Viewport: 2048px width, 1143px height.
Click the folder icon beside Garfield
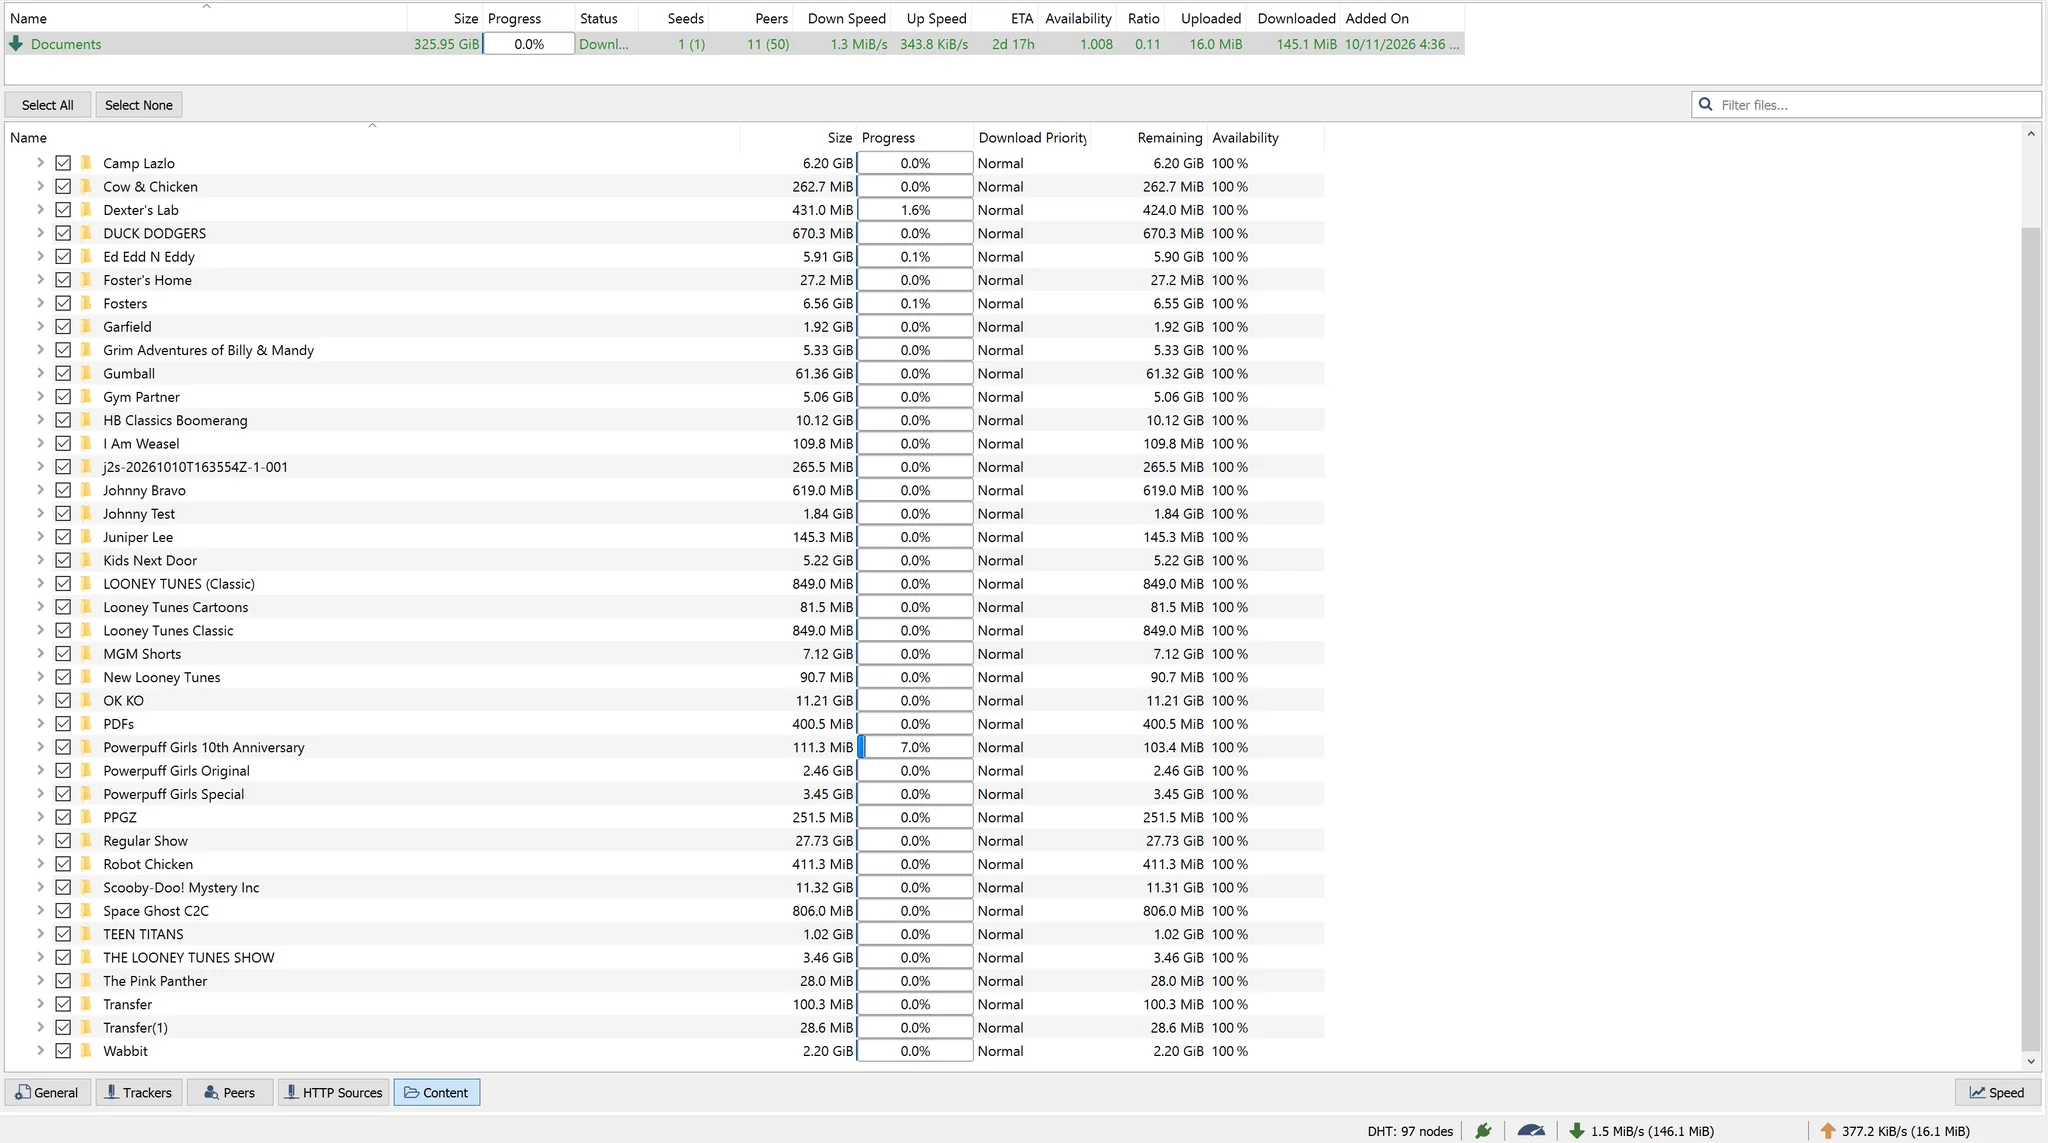point(86,327)
